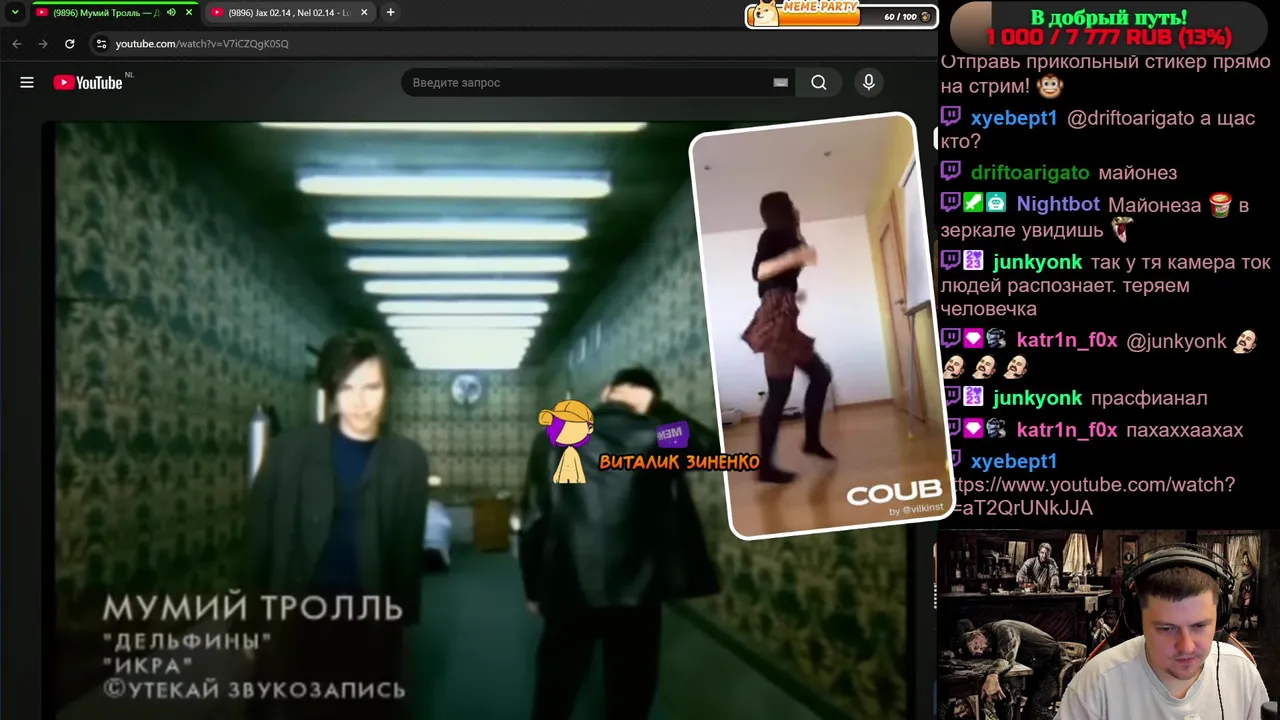
Task: Click Twitch badge icon beside driftoarigato
Action: coord(951,172)
